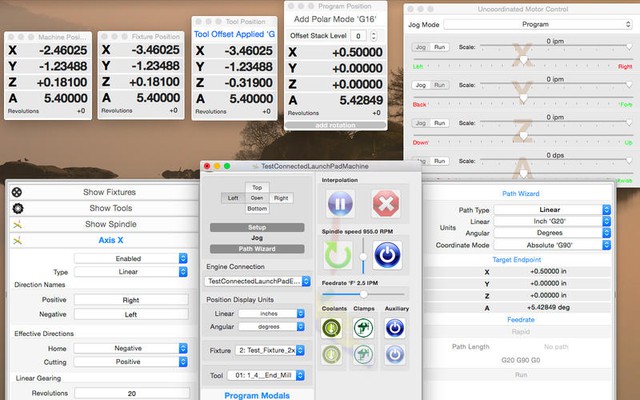Activate the top Coolants icon

point(332,327)
